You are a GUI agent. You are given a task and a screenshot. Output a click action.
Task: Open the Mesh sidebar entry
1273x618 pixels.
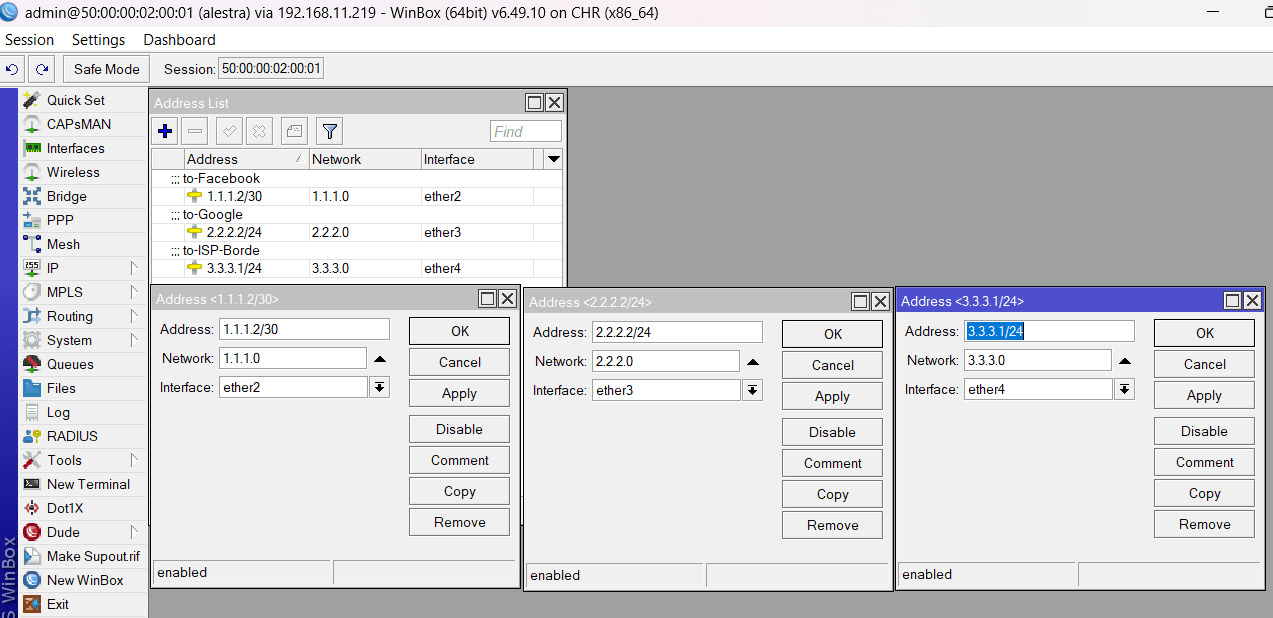63,244
